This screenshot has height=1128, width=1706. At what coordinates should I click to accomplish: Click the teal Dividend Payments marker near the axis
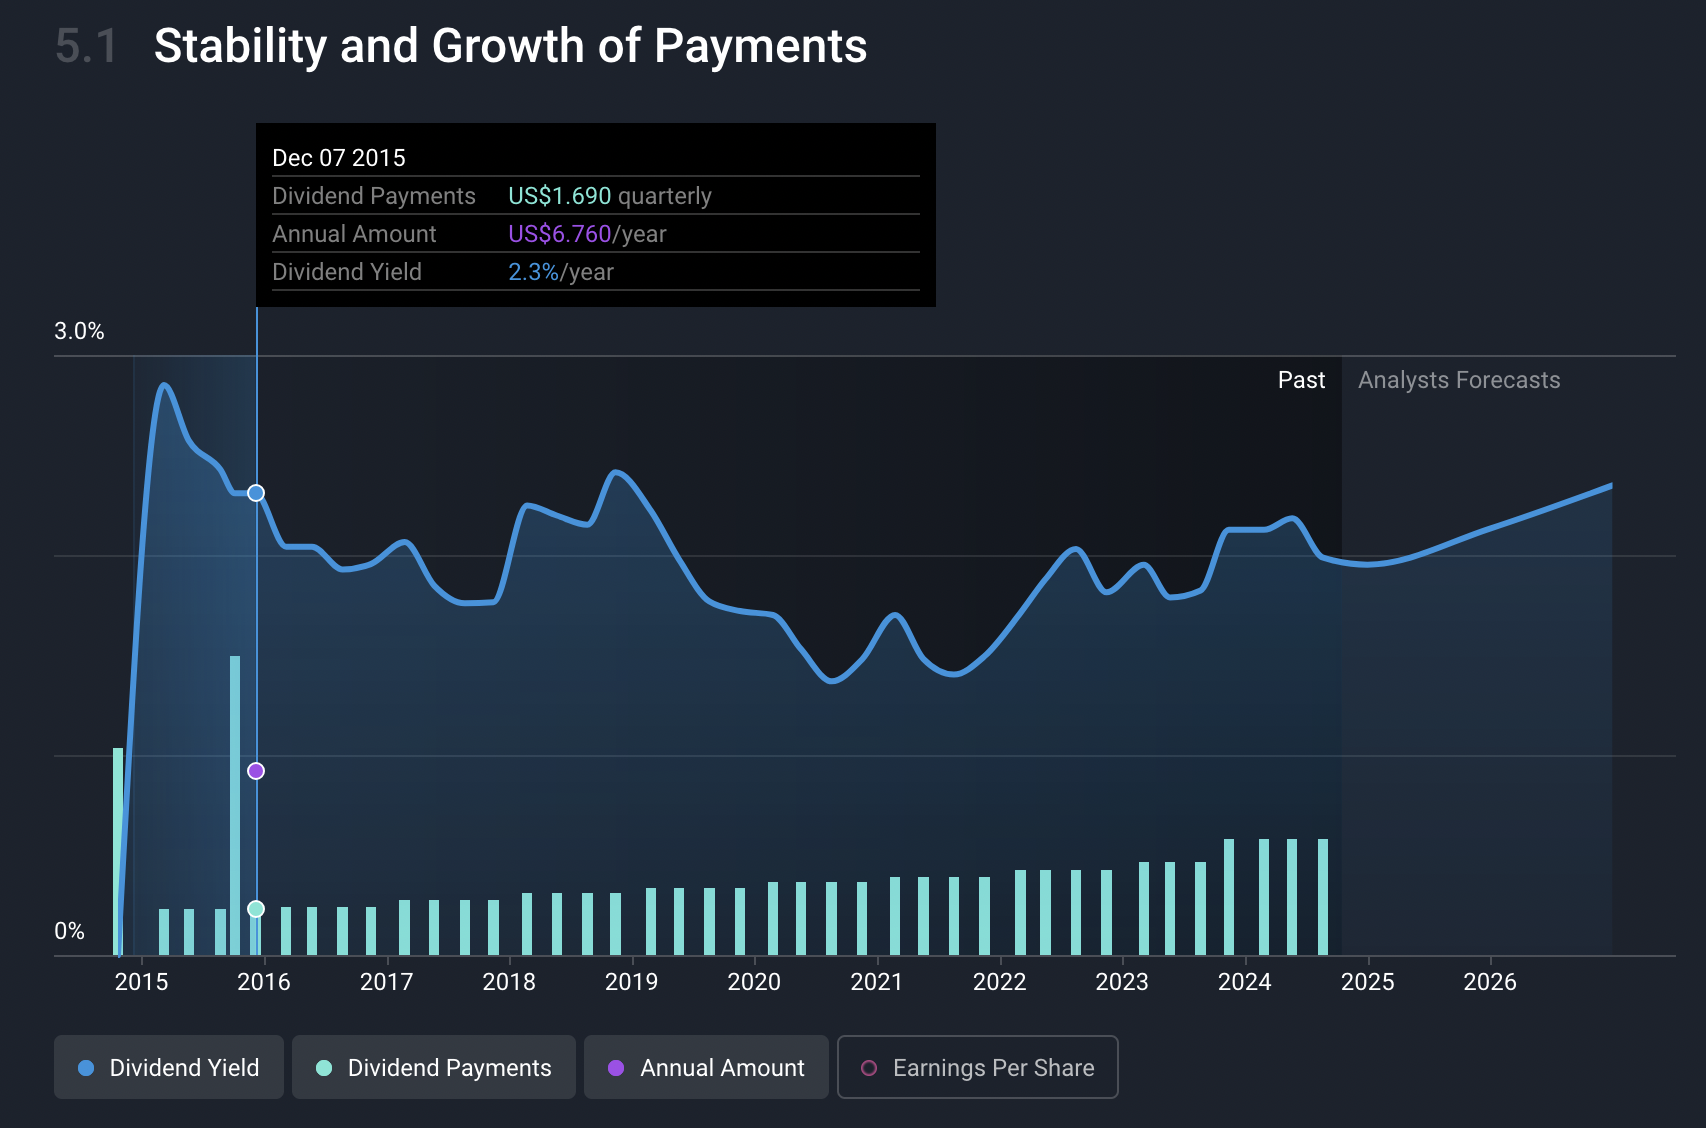click(x=256, y=909)
